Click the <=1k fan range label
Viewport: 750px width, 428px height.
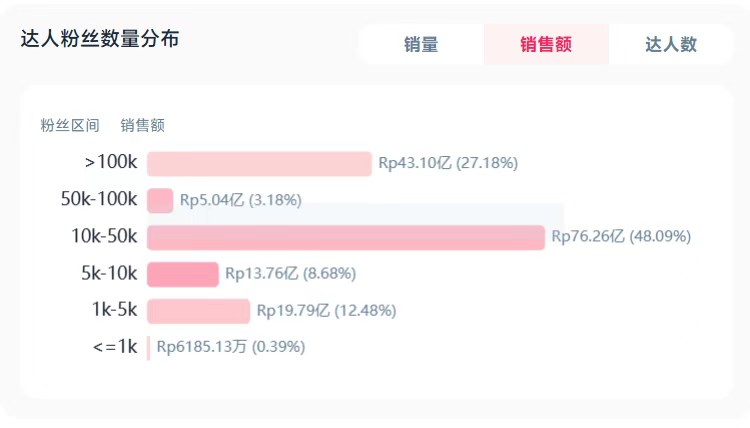(114, 347)
